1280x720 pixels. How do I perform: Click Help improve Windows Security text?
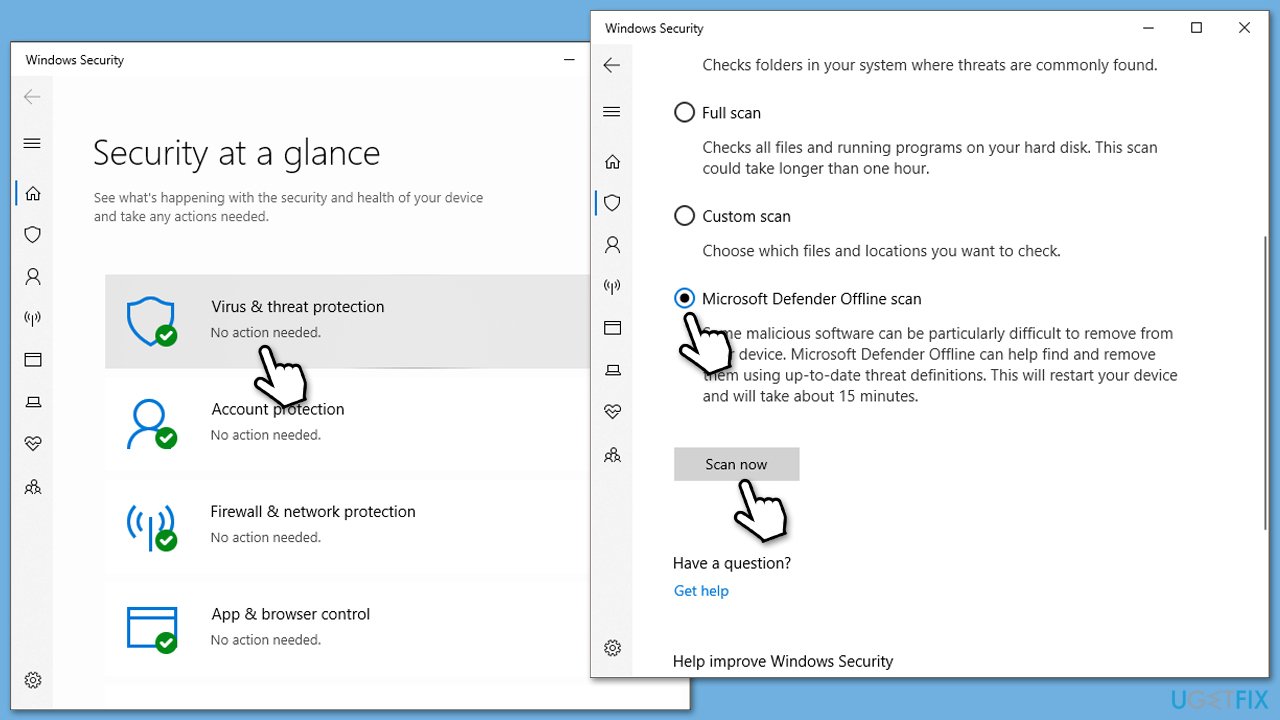(783, 661)
